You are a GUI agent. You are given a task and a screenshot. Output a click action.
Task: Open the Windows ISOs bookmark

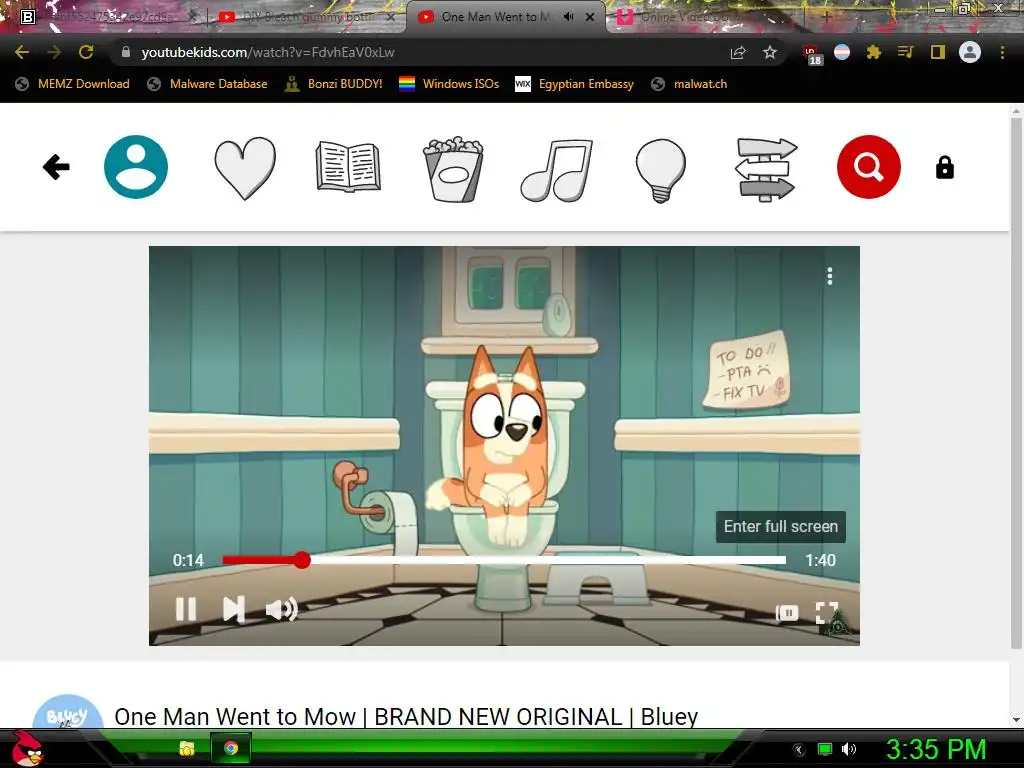449,84
